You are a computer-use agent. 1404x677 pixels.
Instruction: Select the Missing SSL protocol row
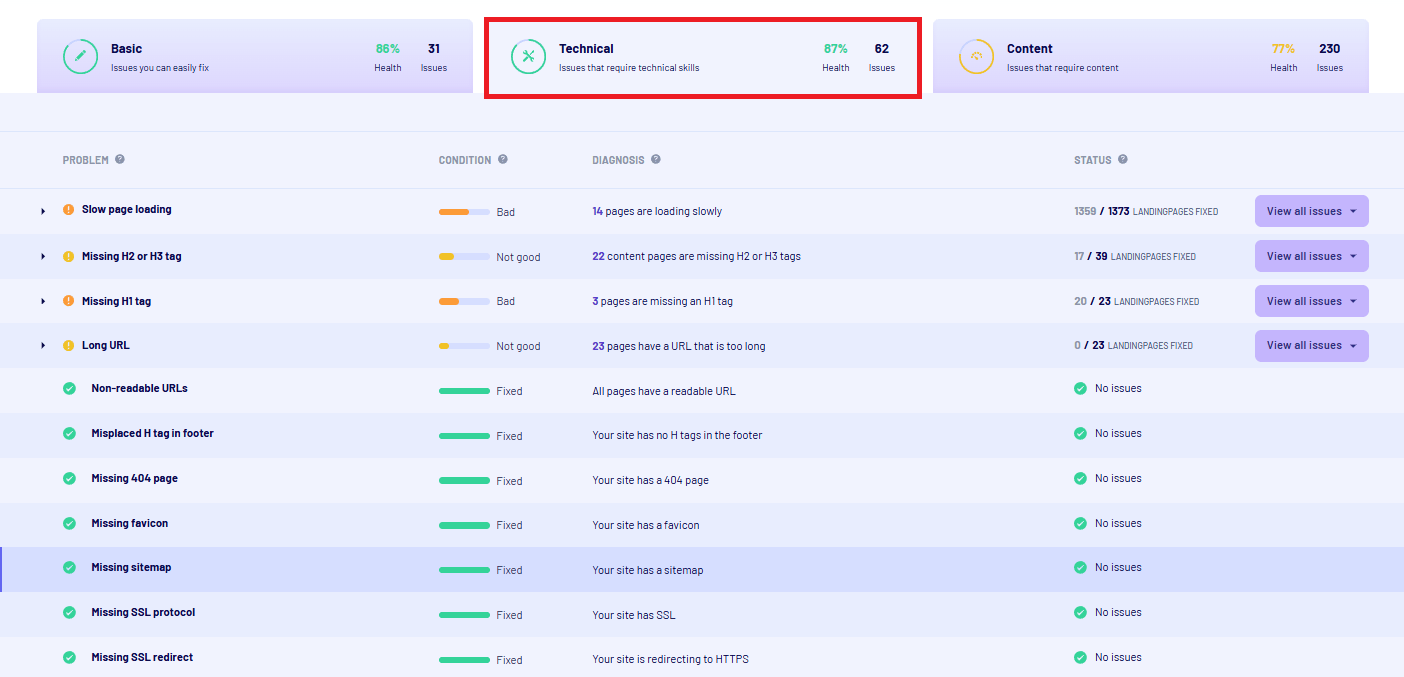[143, 613]
